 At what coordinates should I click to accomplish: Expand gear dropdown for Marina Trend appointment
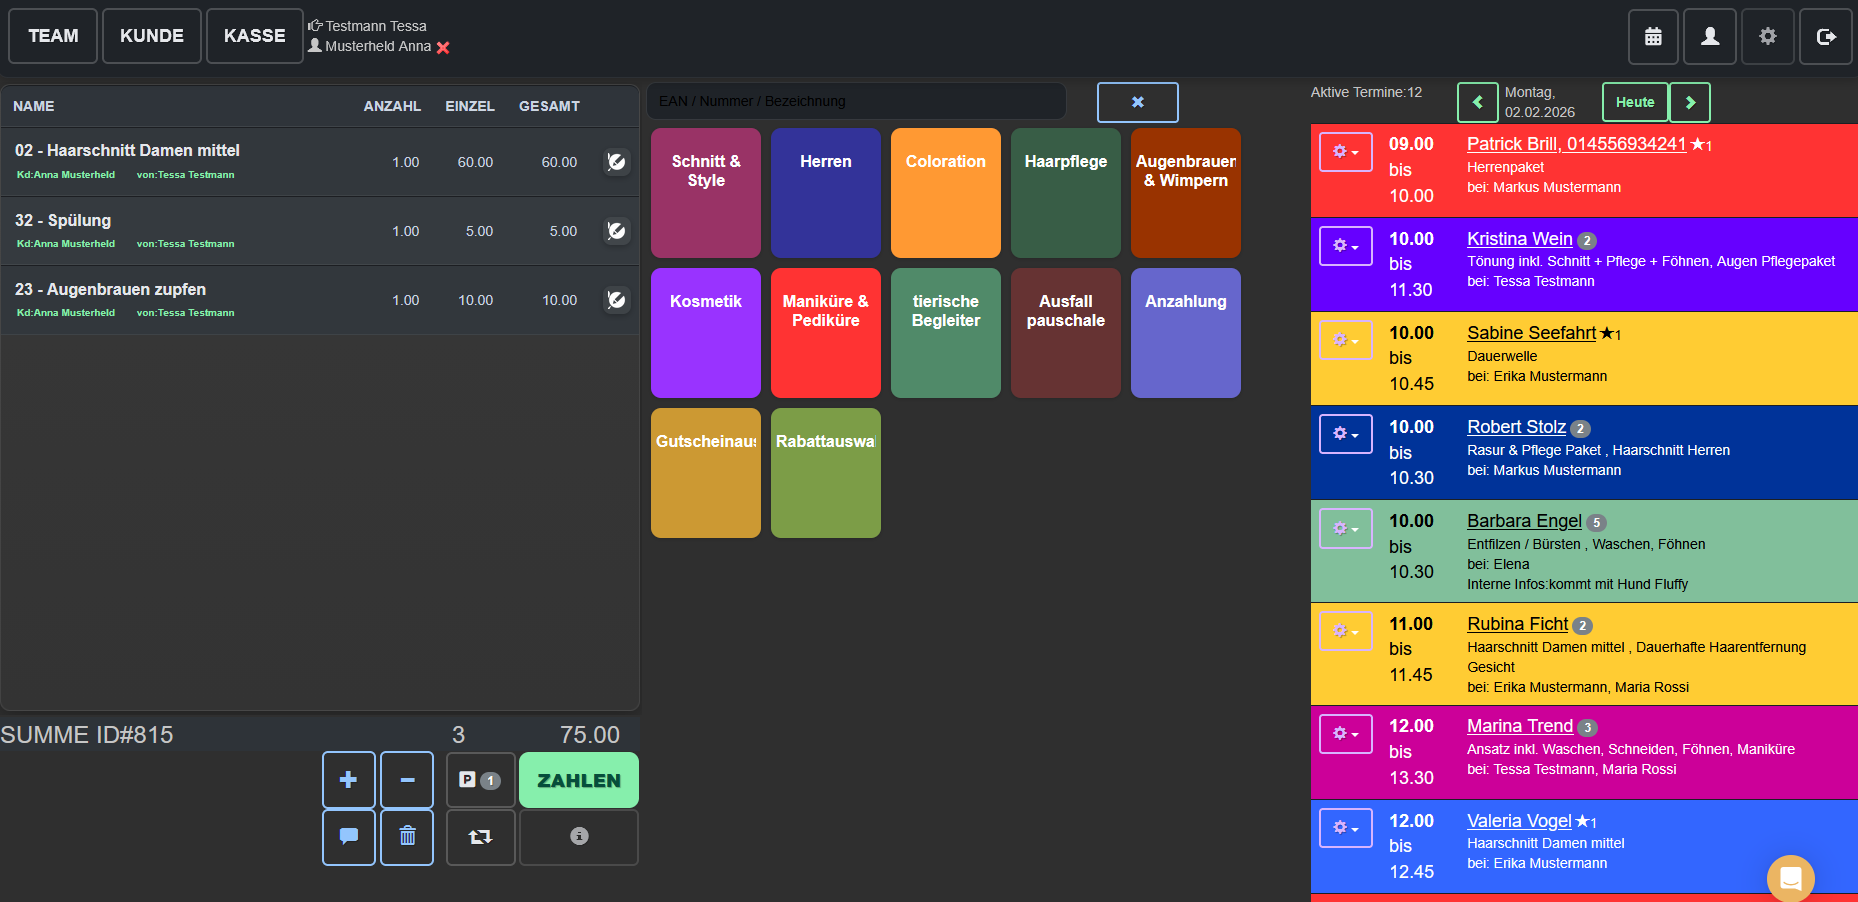coord(1345,734)
